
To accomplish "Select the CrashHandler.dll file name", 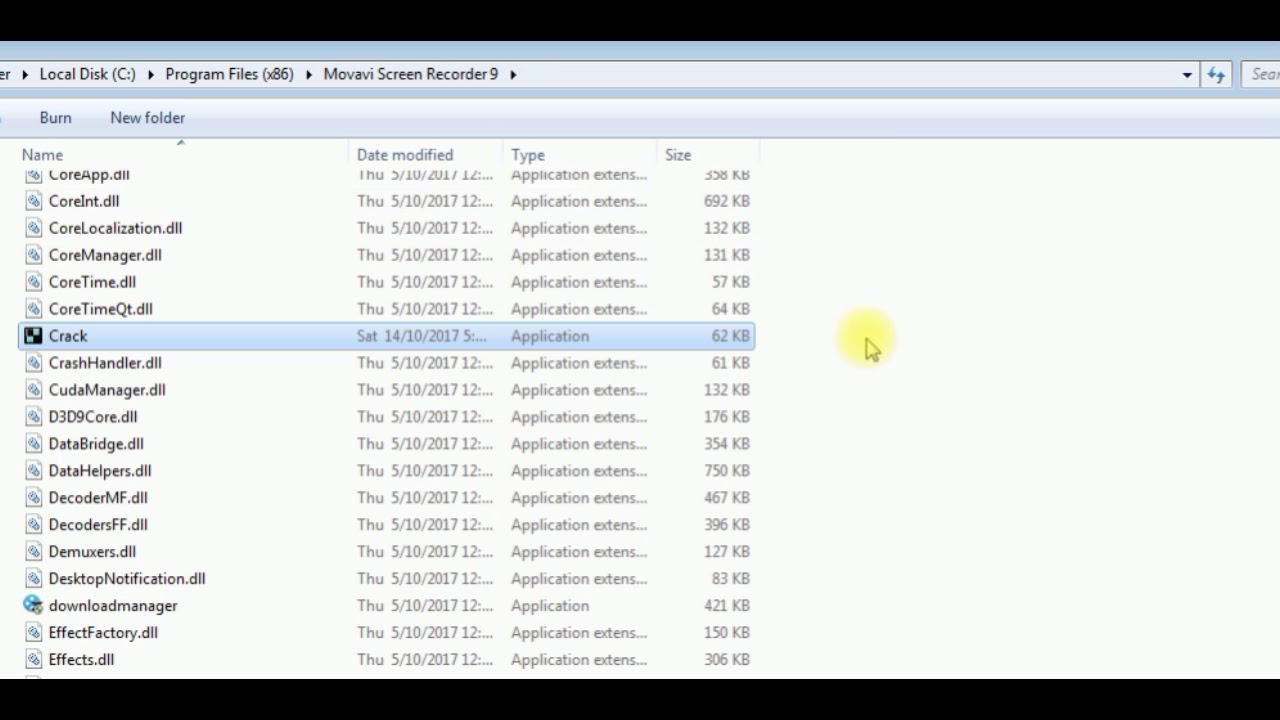I will [105, 363].
